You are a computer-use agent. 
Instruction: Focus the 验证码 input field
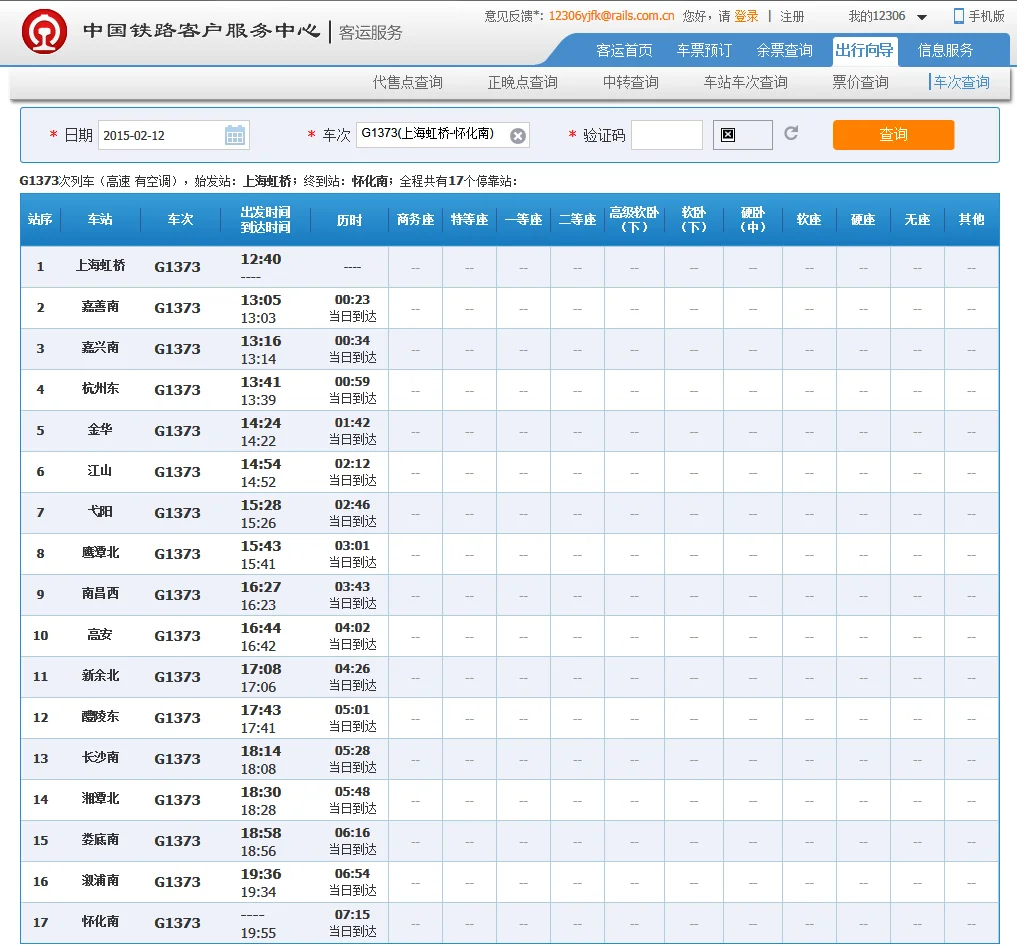coord(666,135)
